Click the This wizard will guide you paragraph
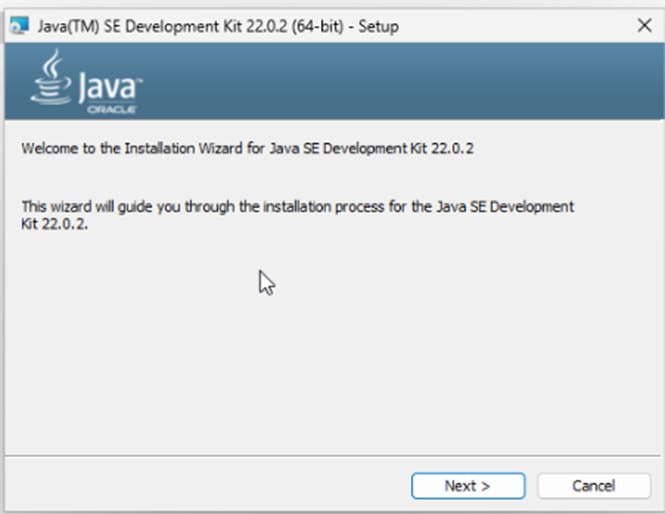Viewport: 665px width, 514px height. [x=200, y=207]
